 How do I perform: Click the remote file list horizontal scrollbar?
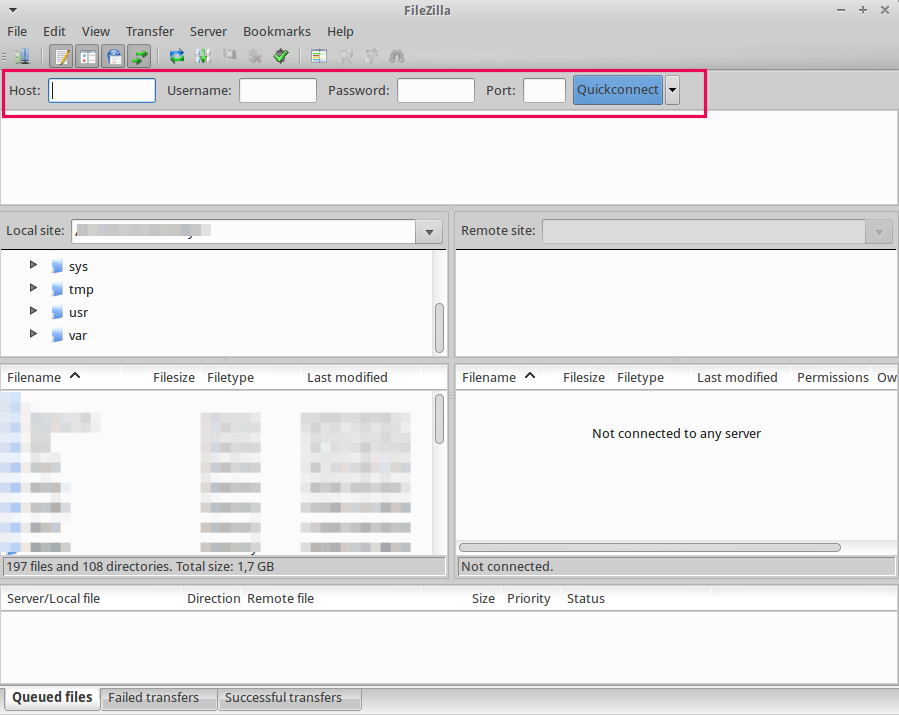pos(650,548)
